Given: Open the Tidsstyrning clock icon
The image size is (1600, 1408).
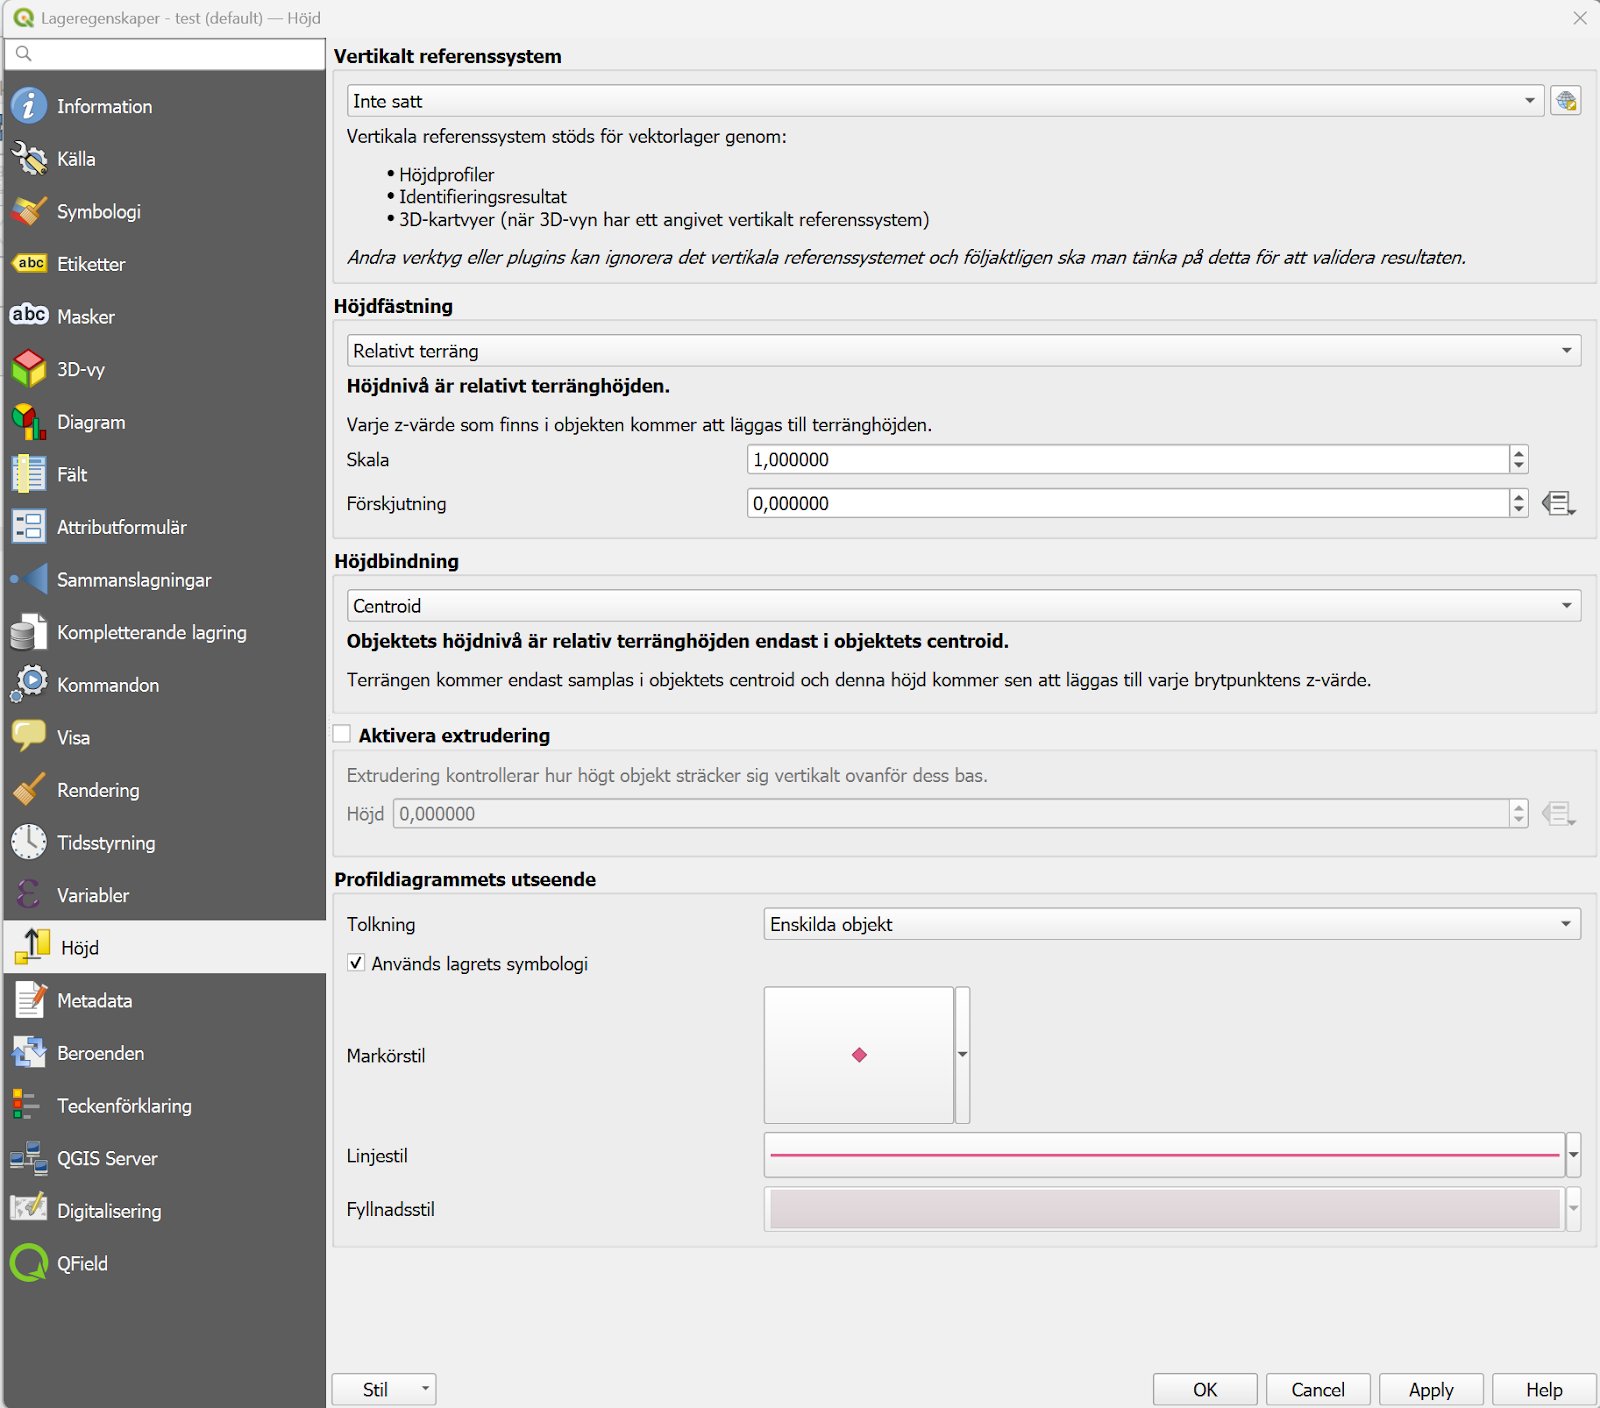Looking at the screenshot, I should click(29, 842).
